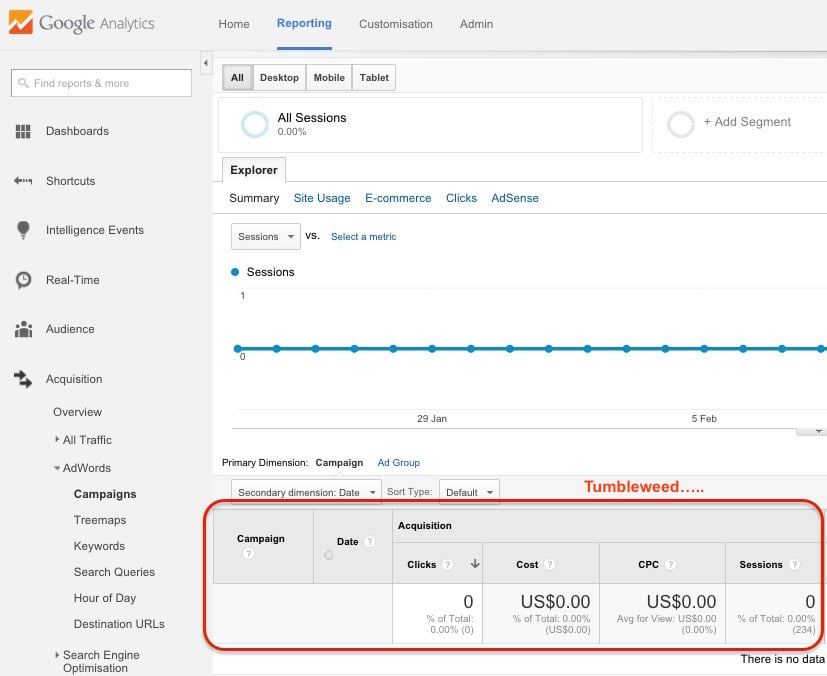Click the Google Analytics logo icon

coord(21,22)
